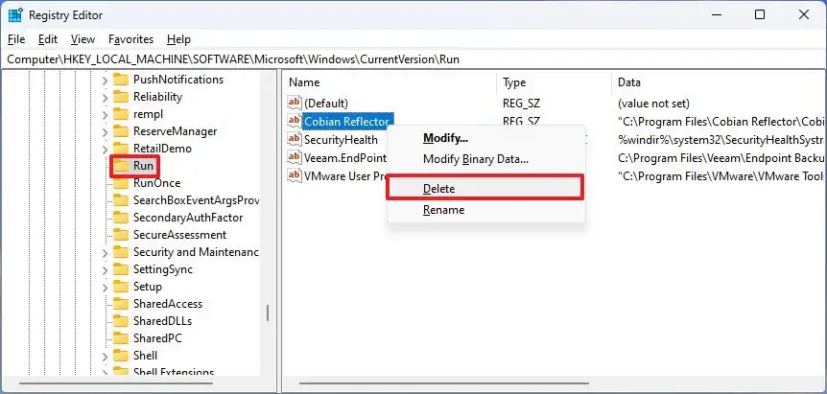The height and width of the screenshot is (394, 827).
Task: Select the SharedDLLs key label
Action: 162,321
